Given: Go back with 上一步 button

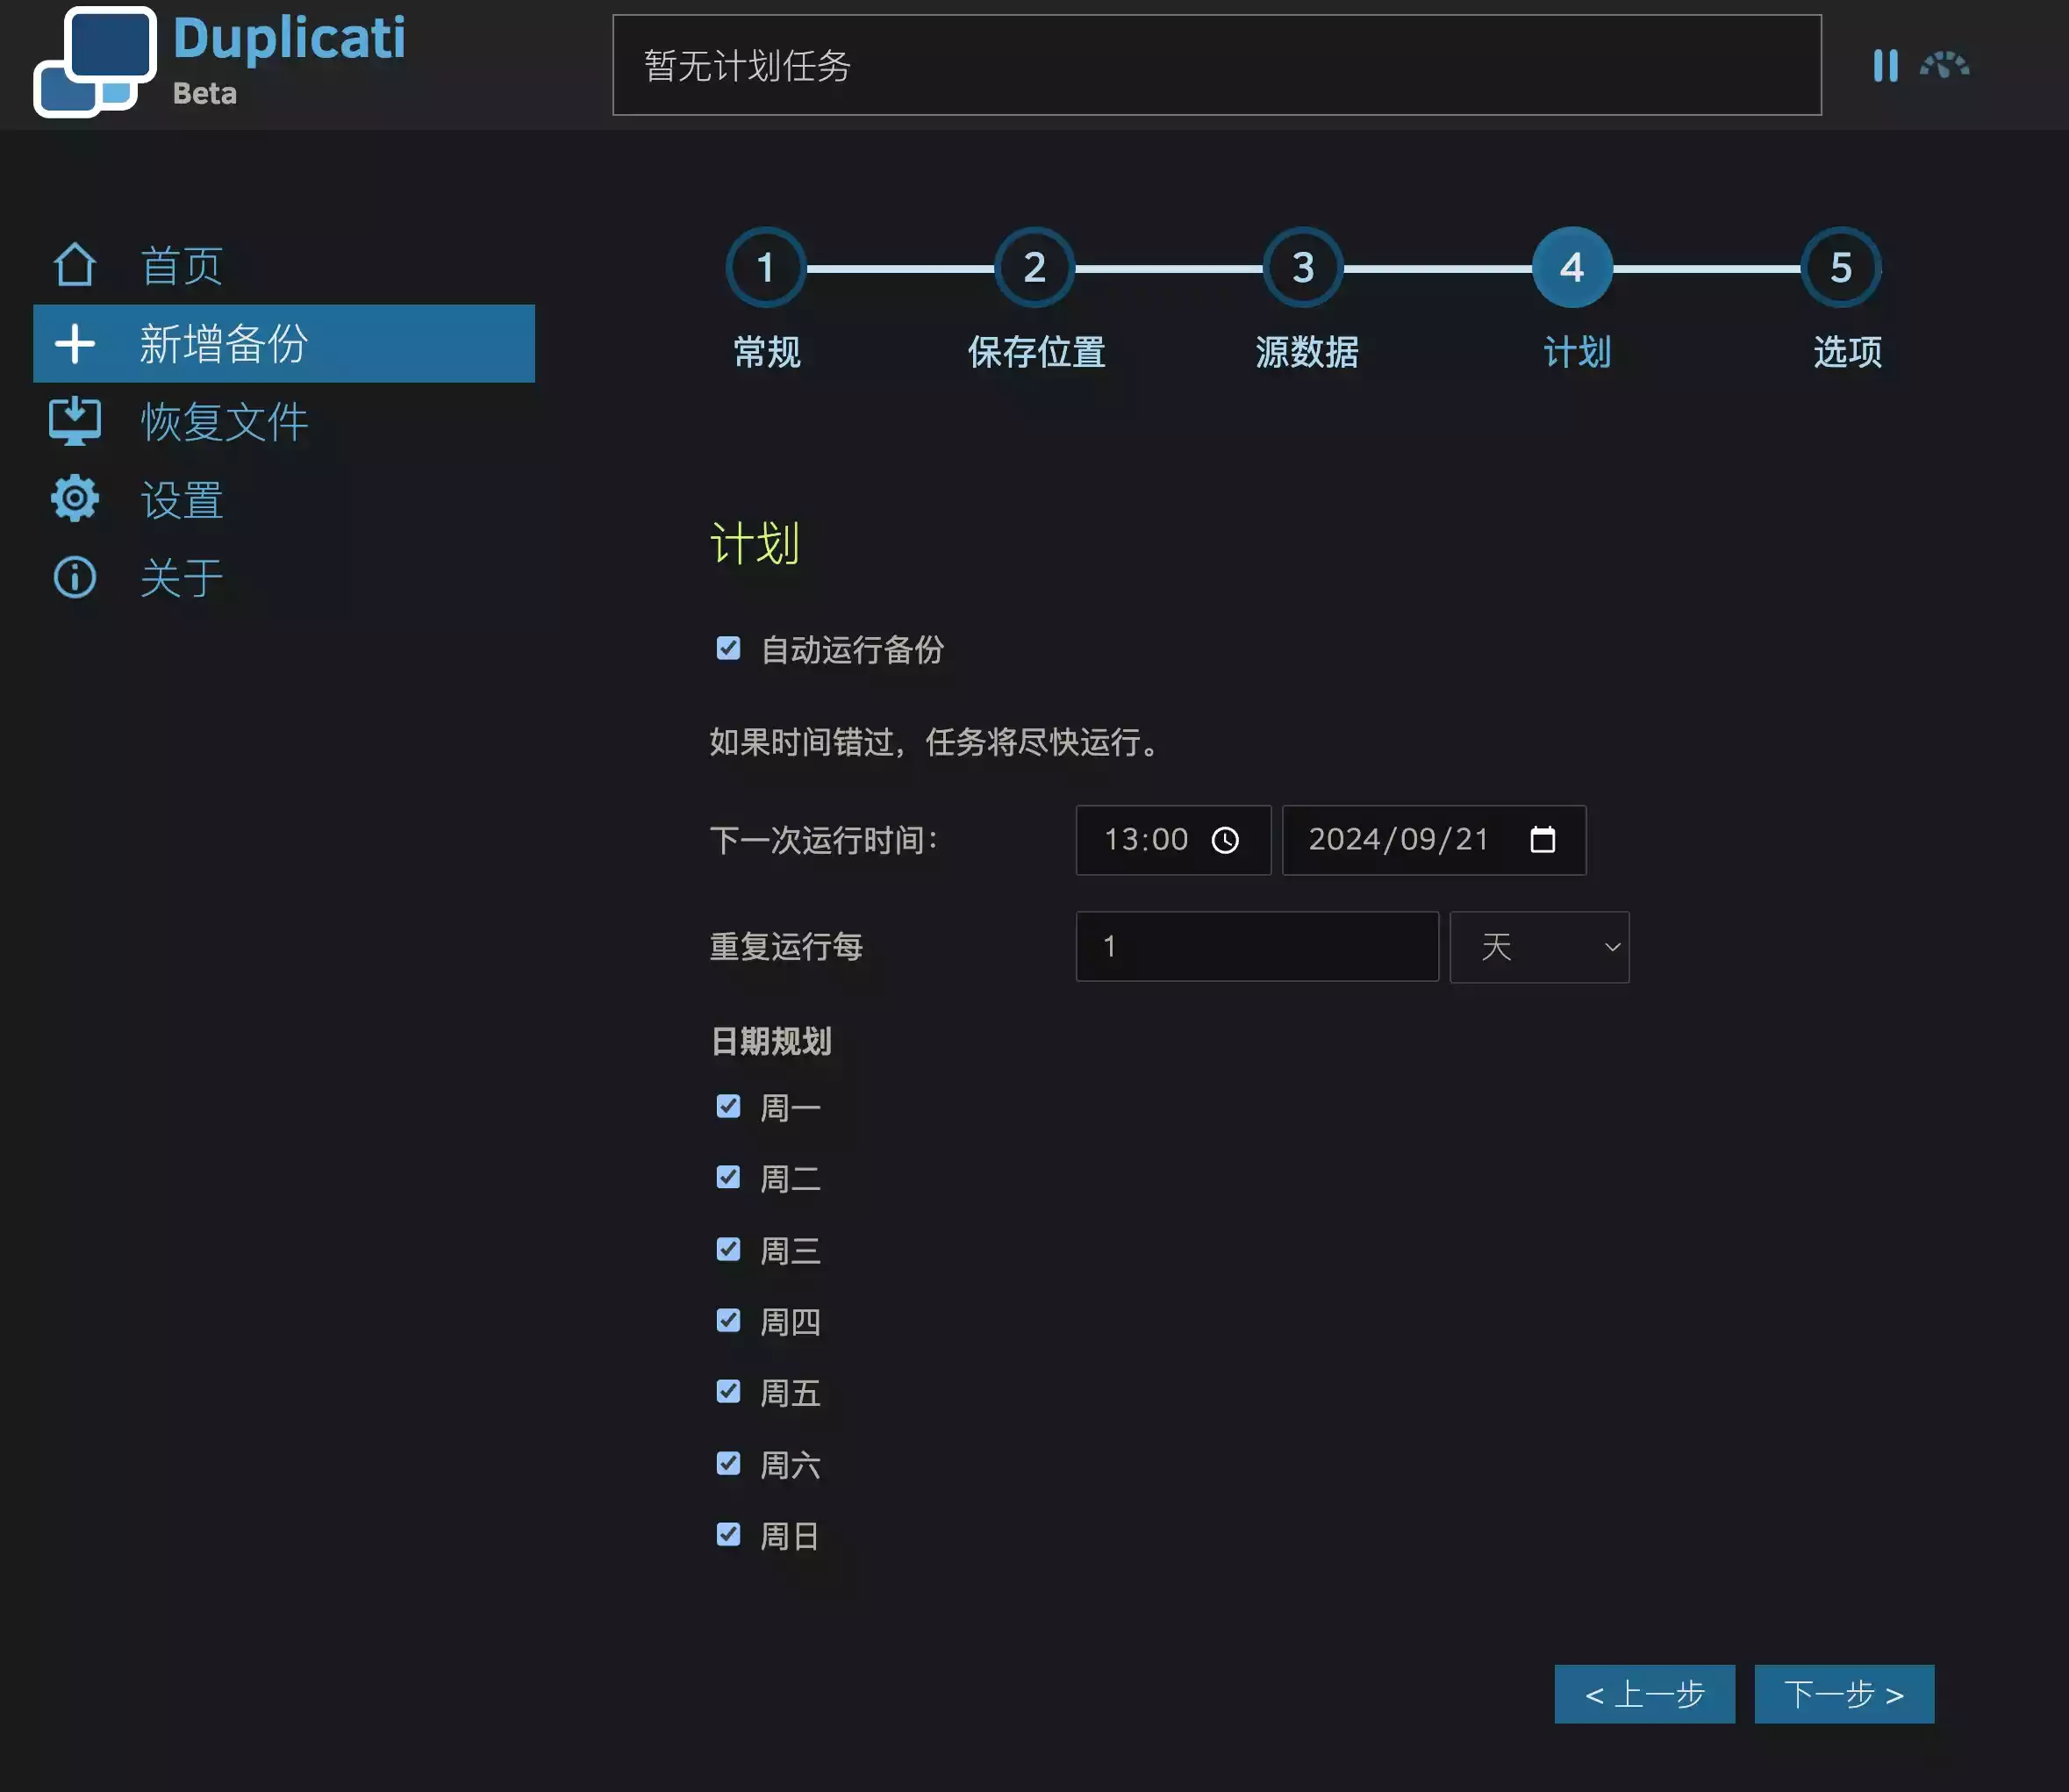Looking at the screenshot, I should [1644, 1693].
